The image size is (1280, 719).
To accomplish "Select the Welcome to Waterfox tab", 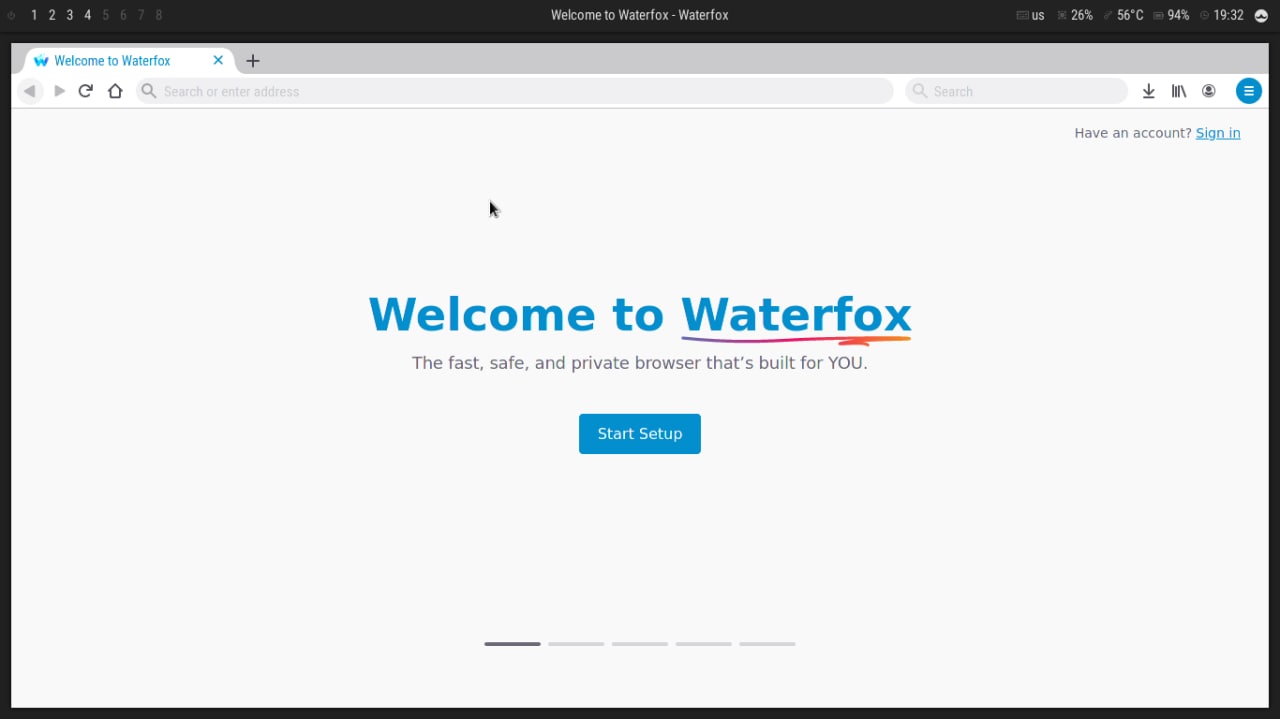I will 130,60.
